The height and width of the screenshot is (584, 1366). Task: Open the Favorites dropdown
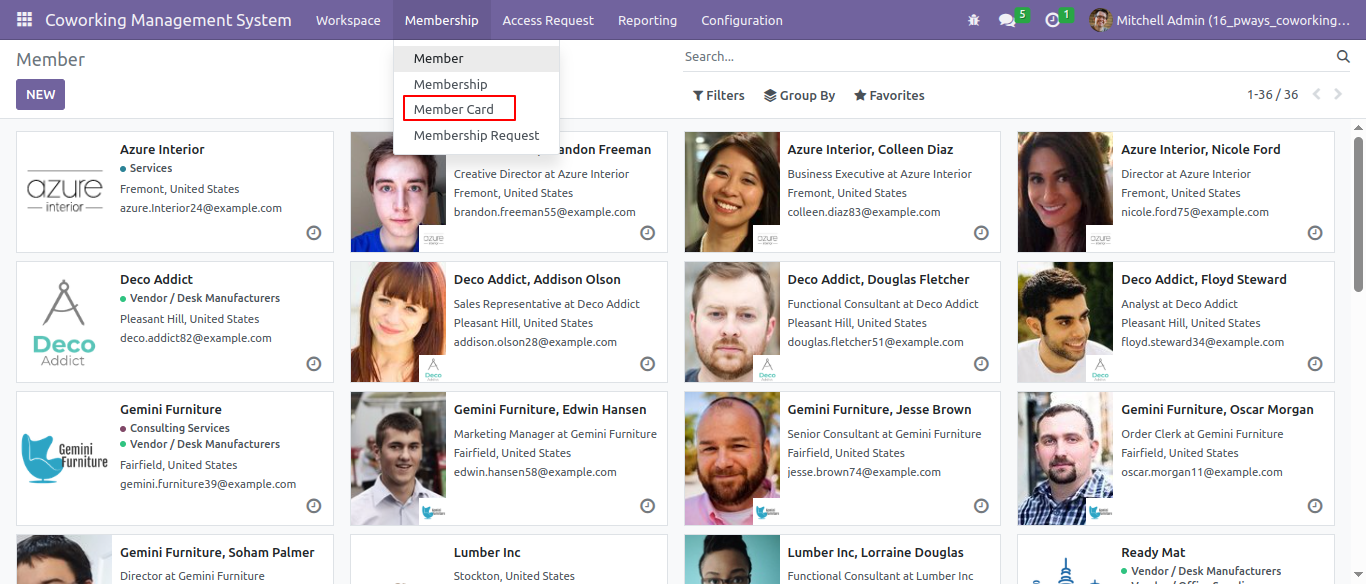click(889, 95)
